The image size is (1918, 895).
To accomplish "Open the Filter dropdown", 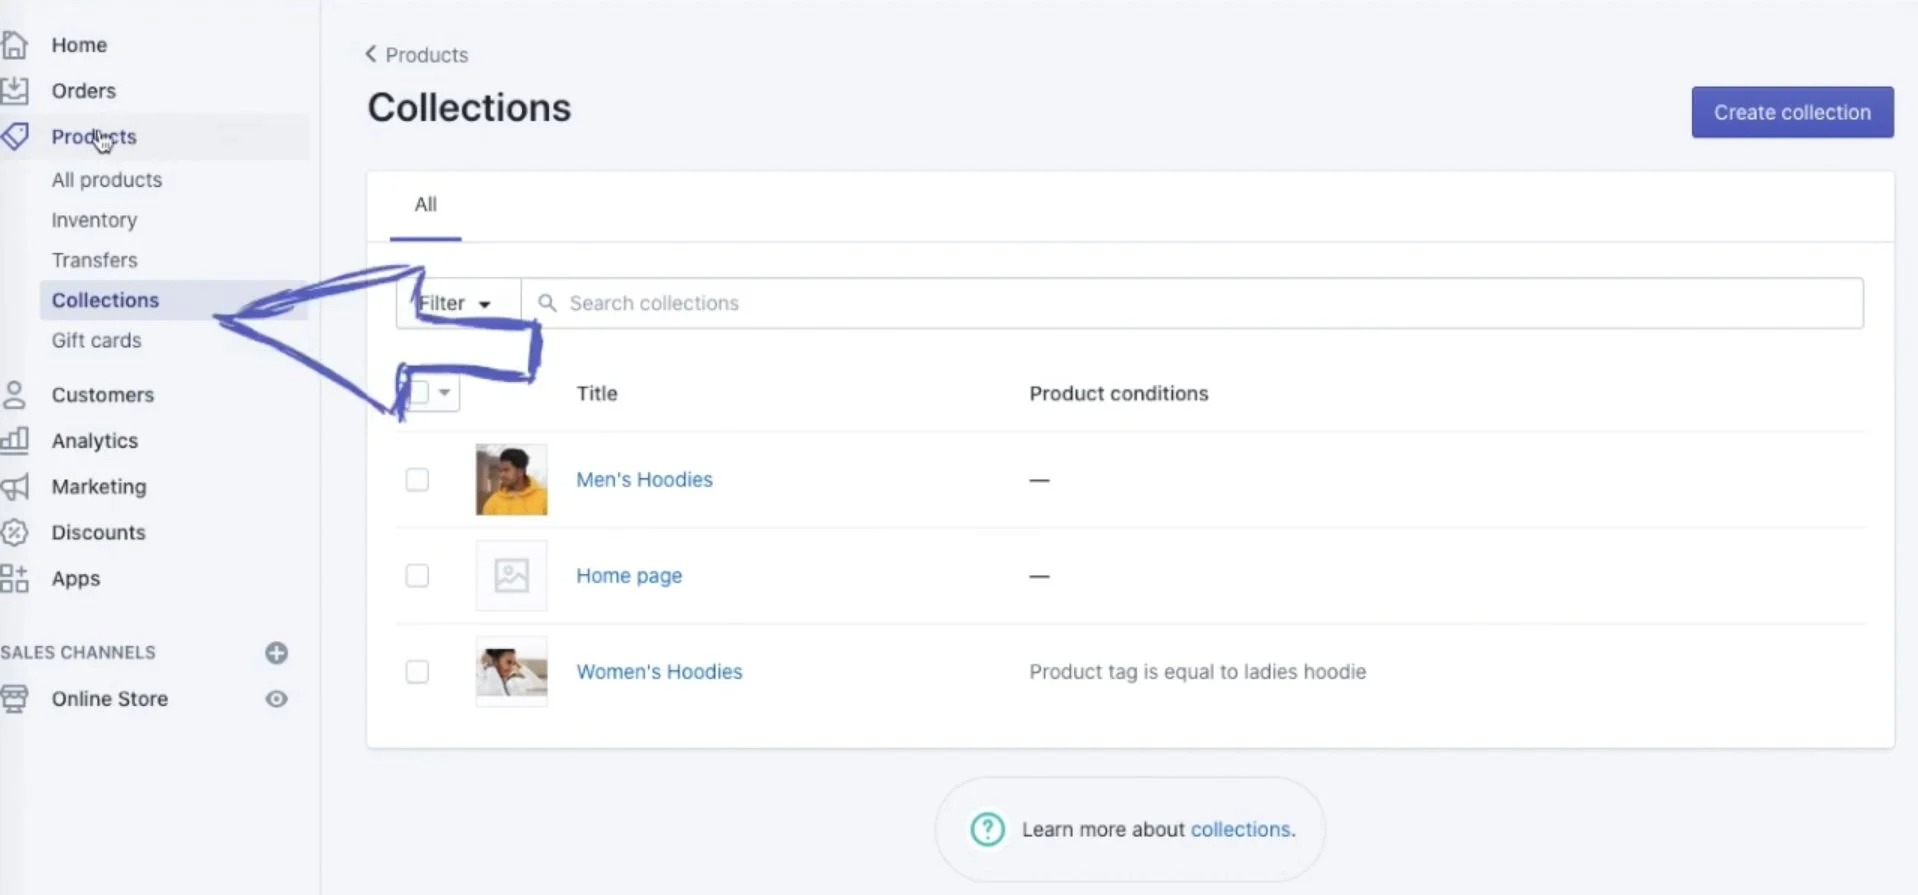I will pos(455,302).
